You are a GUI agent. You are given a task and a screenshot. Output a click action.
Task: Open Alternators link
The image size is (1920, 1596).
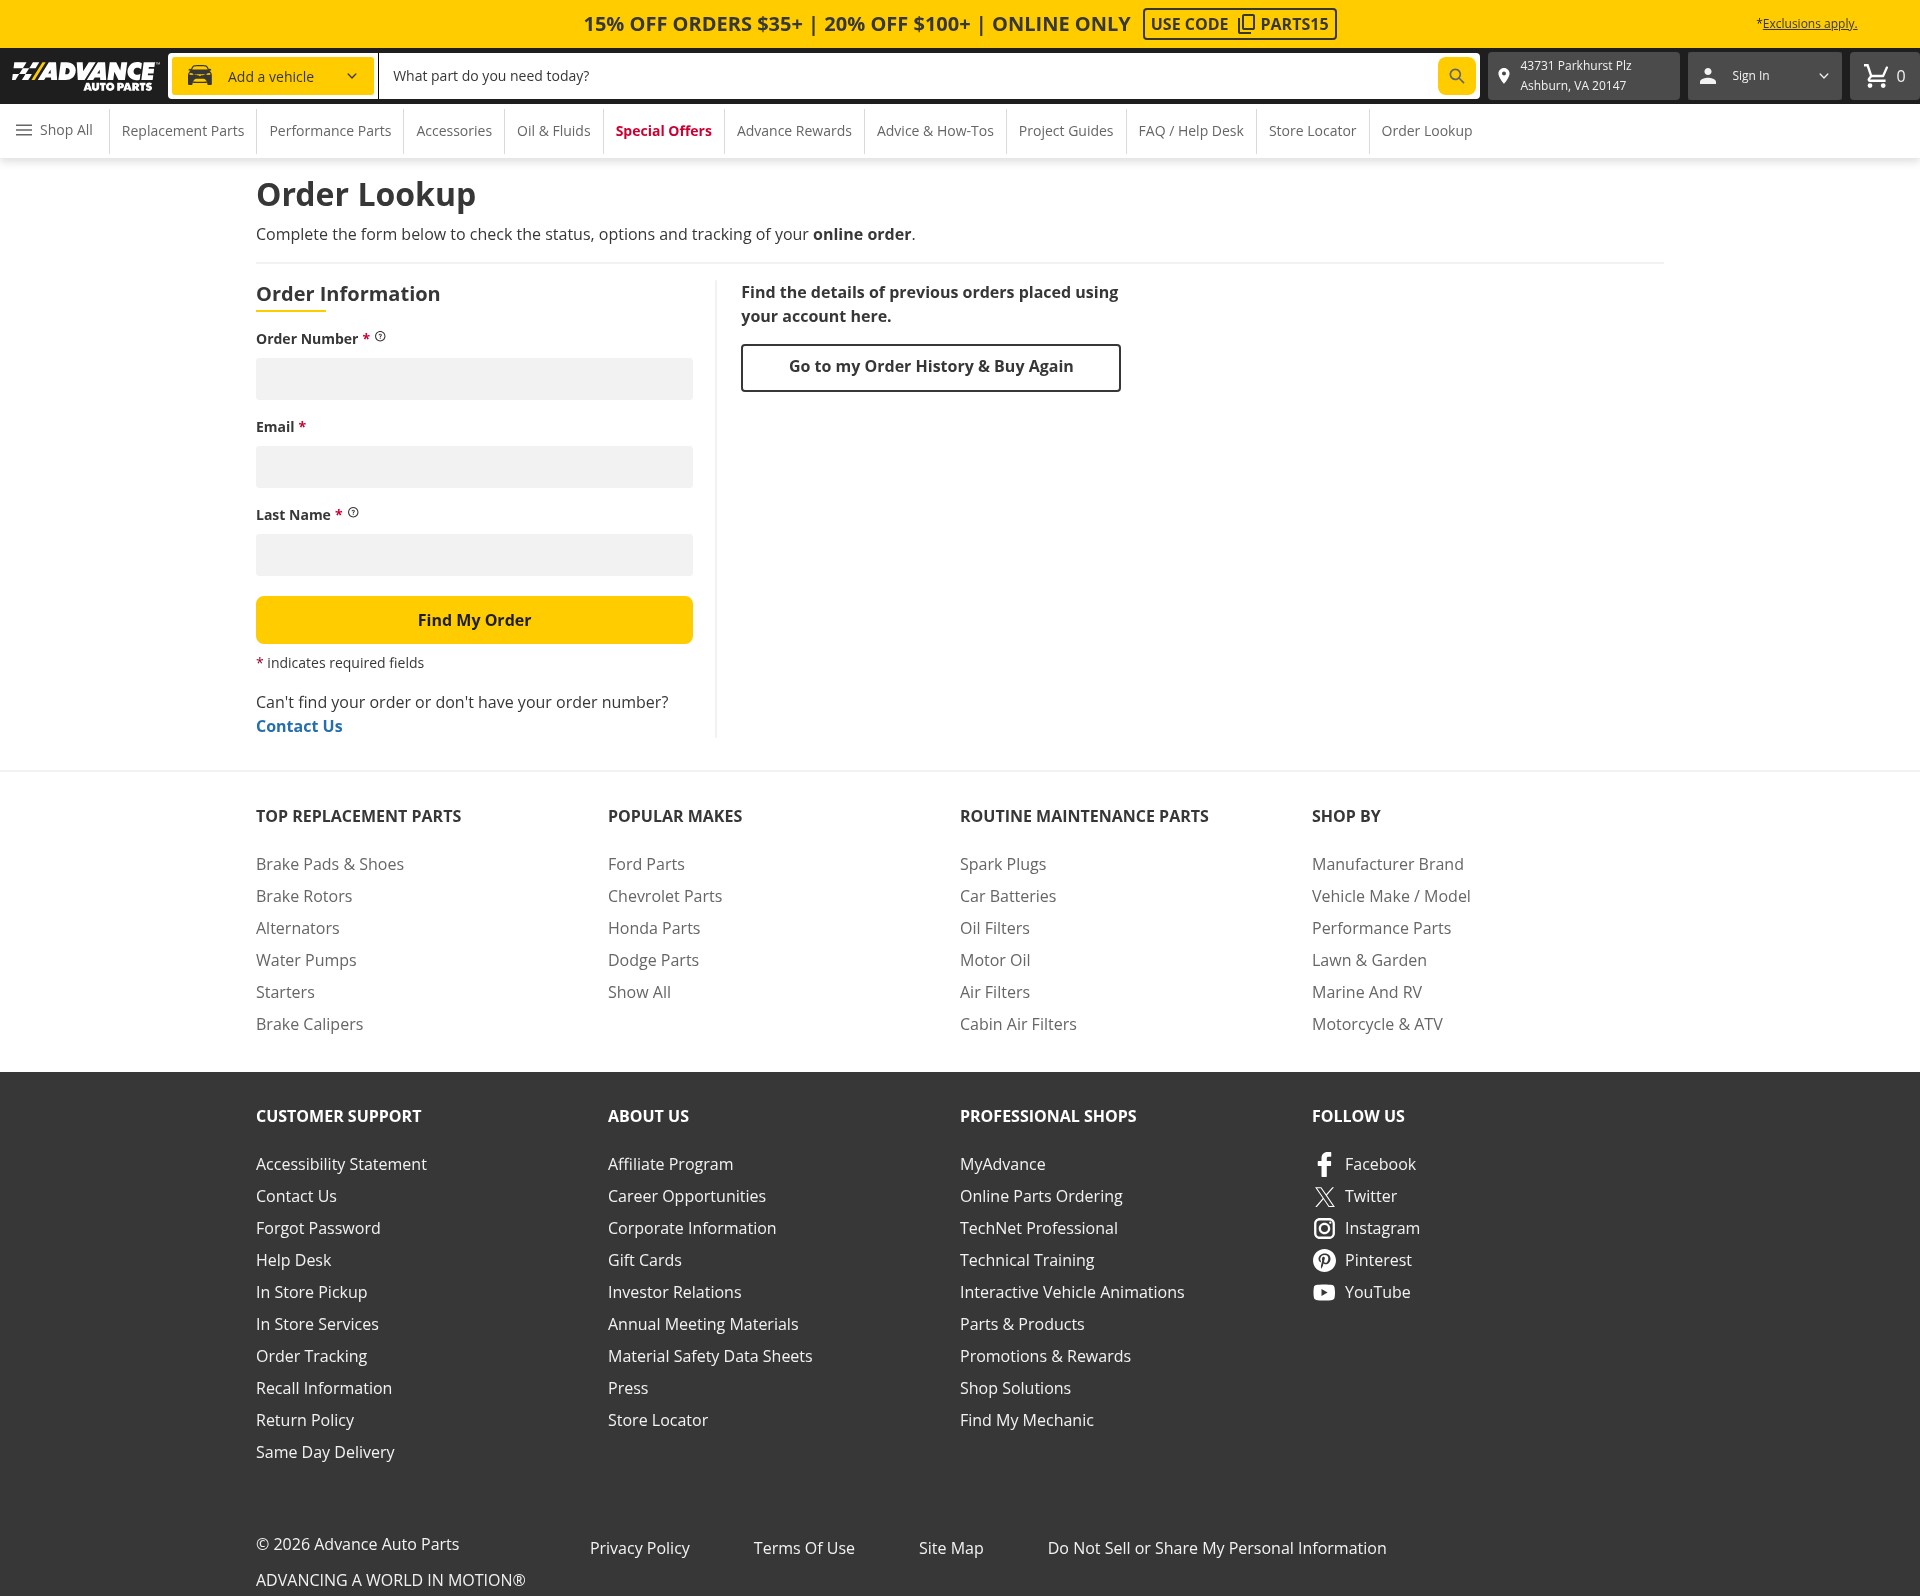(298, 928)
